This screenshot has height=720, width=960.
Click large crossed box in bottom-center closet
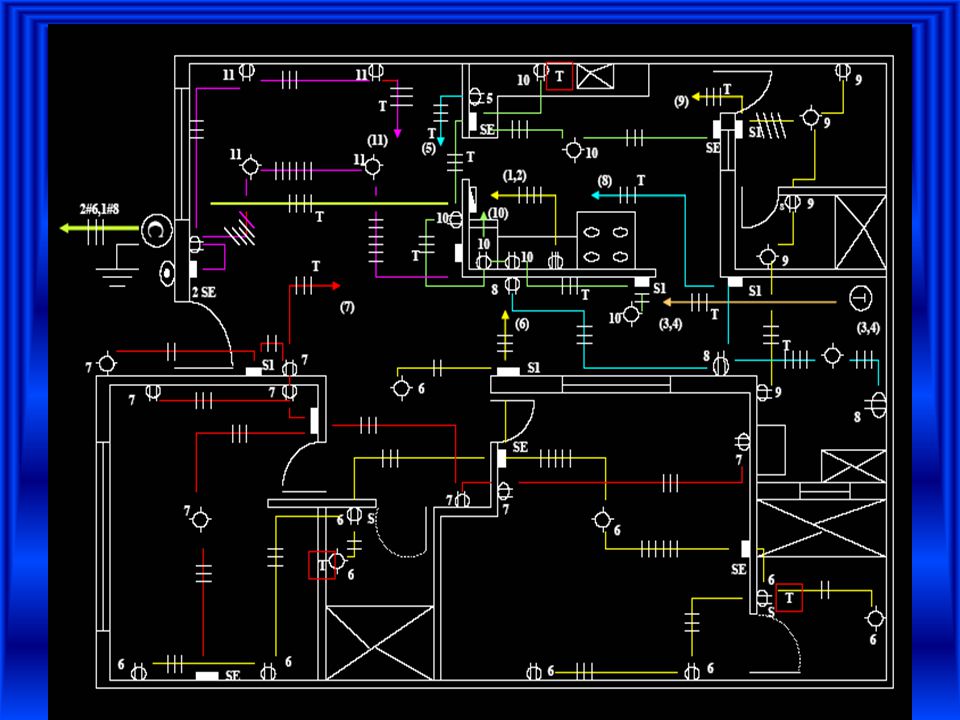point(379,643)
